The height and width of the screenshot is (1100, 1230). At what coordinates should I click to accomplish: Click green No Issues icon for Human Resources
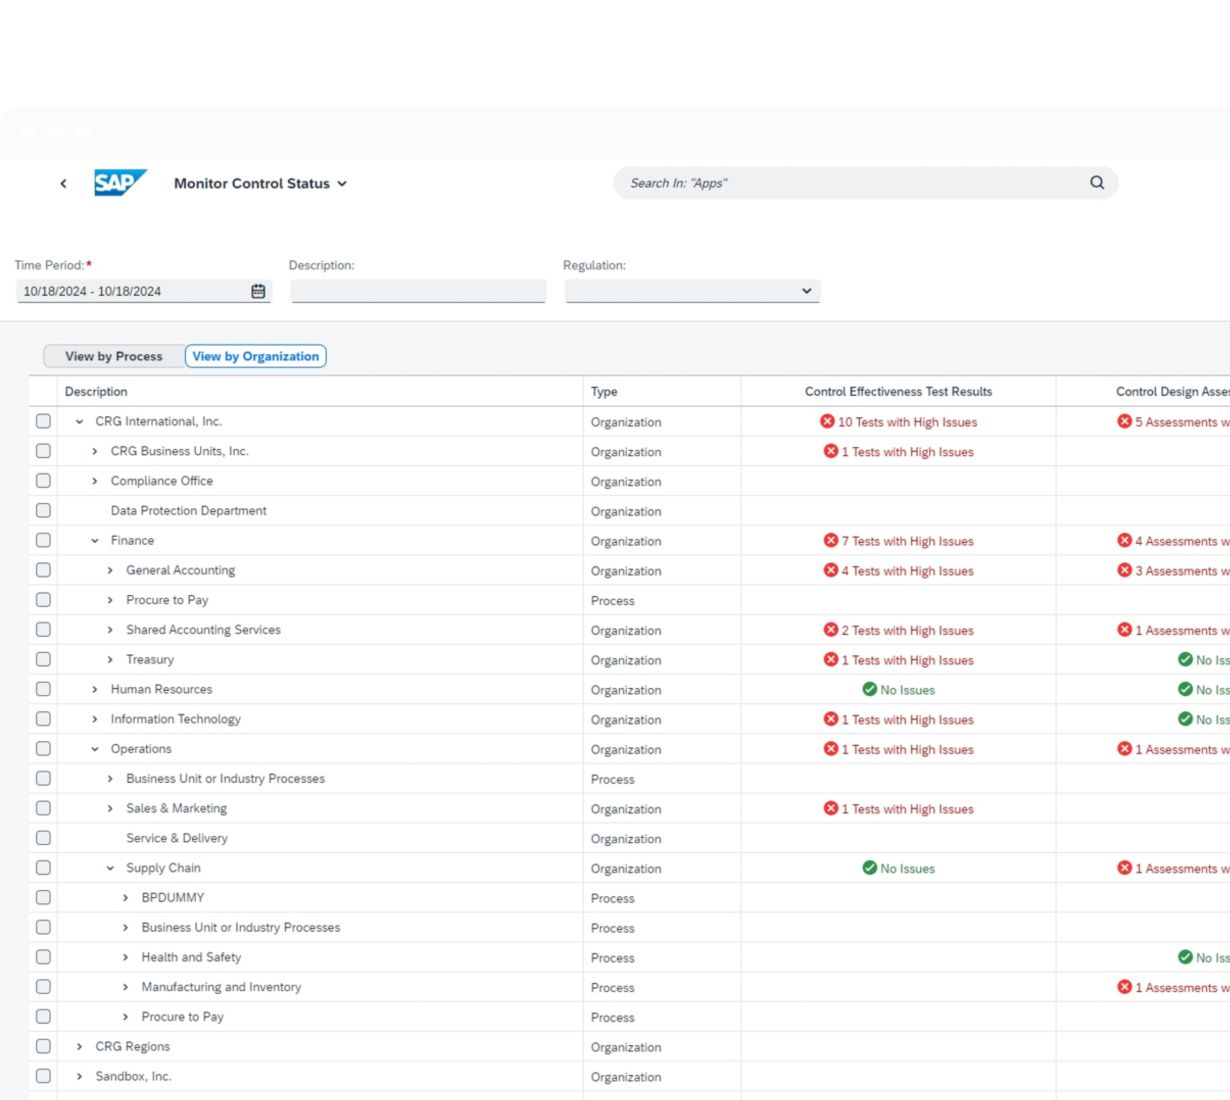click(x=869, y=690)
